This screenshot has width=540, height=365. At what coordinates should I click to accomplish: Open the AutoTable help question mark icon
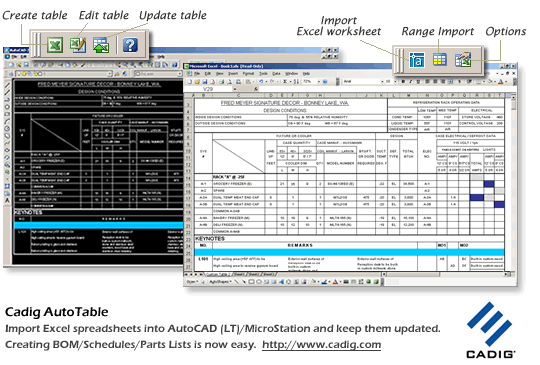[130, 45]
